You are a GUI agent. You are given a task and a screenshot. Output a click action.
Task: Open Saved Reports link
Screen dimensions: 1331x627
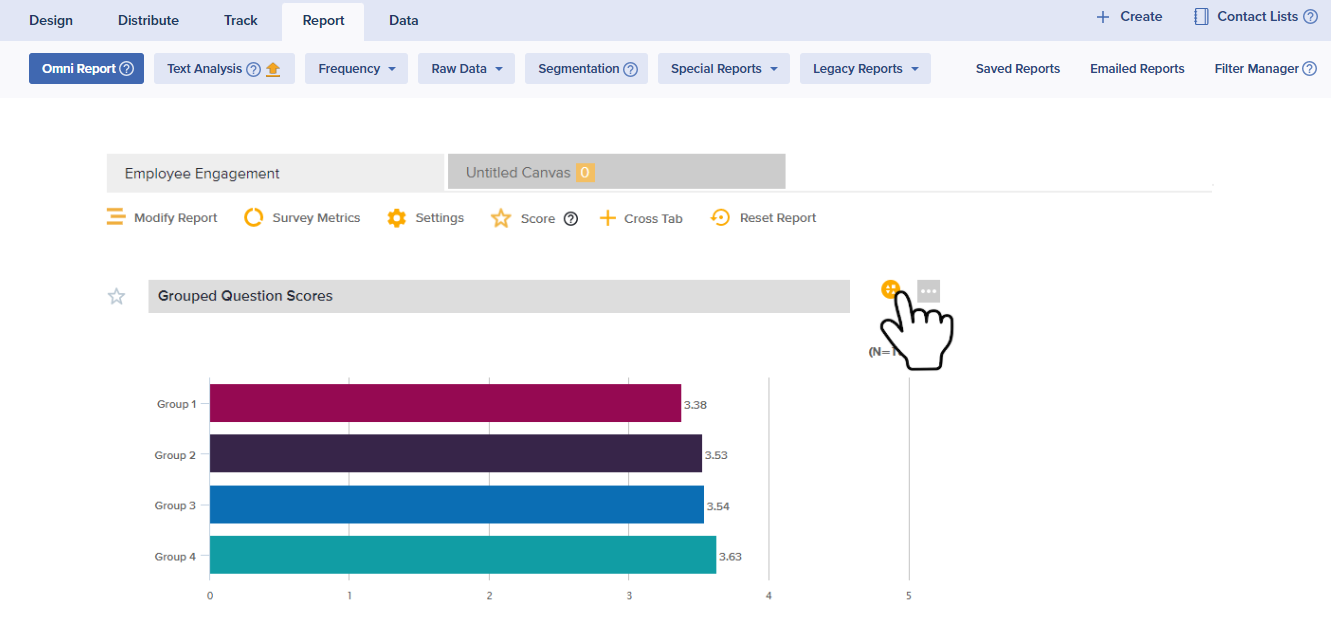click(x=1017, y=69)
